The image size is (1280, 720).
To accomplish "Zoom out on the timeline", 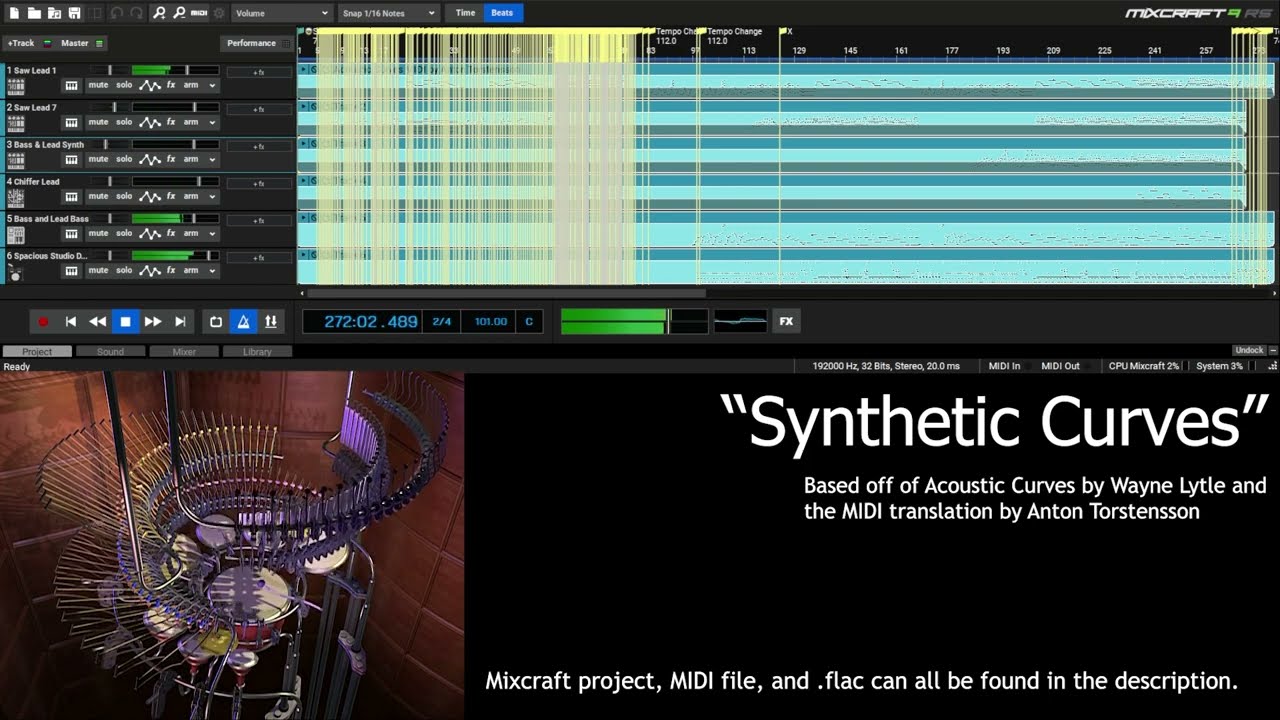I will [x=179, y=13].
